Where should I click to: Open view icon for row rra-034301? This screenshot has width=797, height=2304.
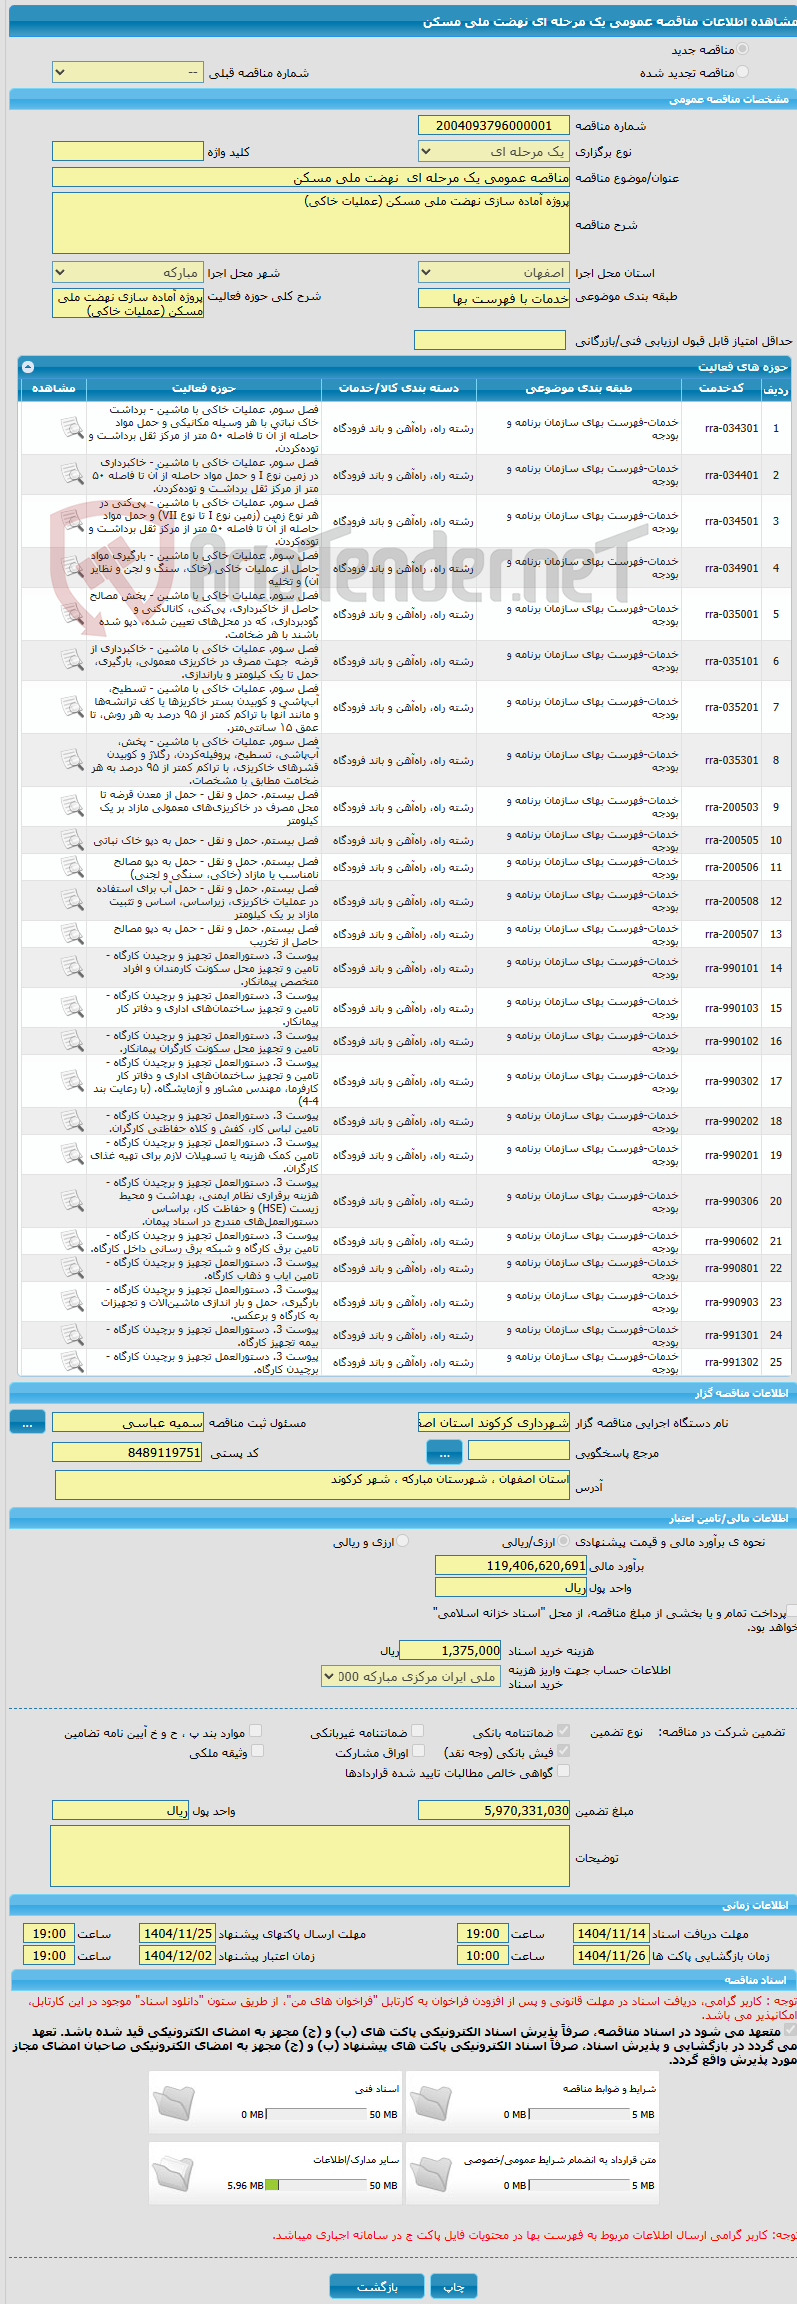pyautogui.click(x=71, y=428)
